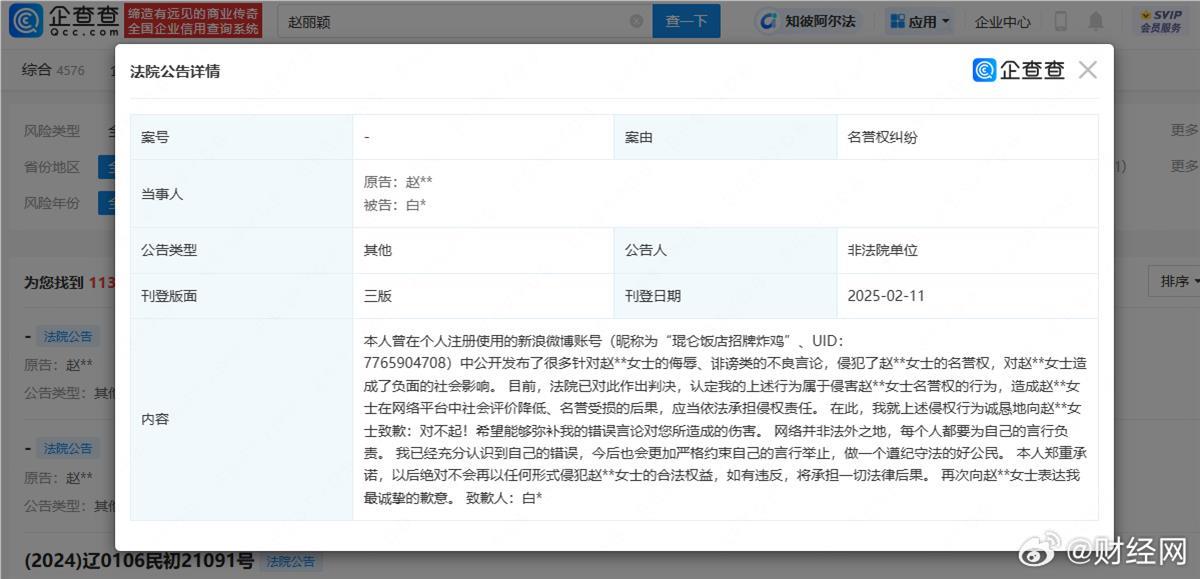Image resolution: width=1200 pixels, height=579 pixels.
Task: Close the 法院公告详情 dialog
Action: tap(1088, 70)
